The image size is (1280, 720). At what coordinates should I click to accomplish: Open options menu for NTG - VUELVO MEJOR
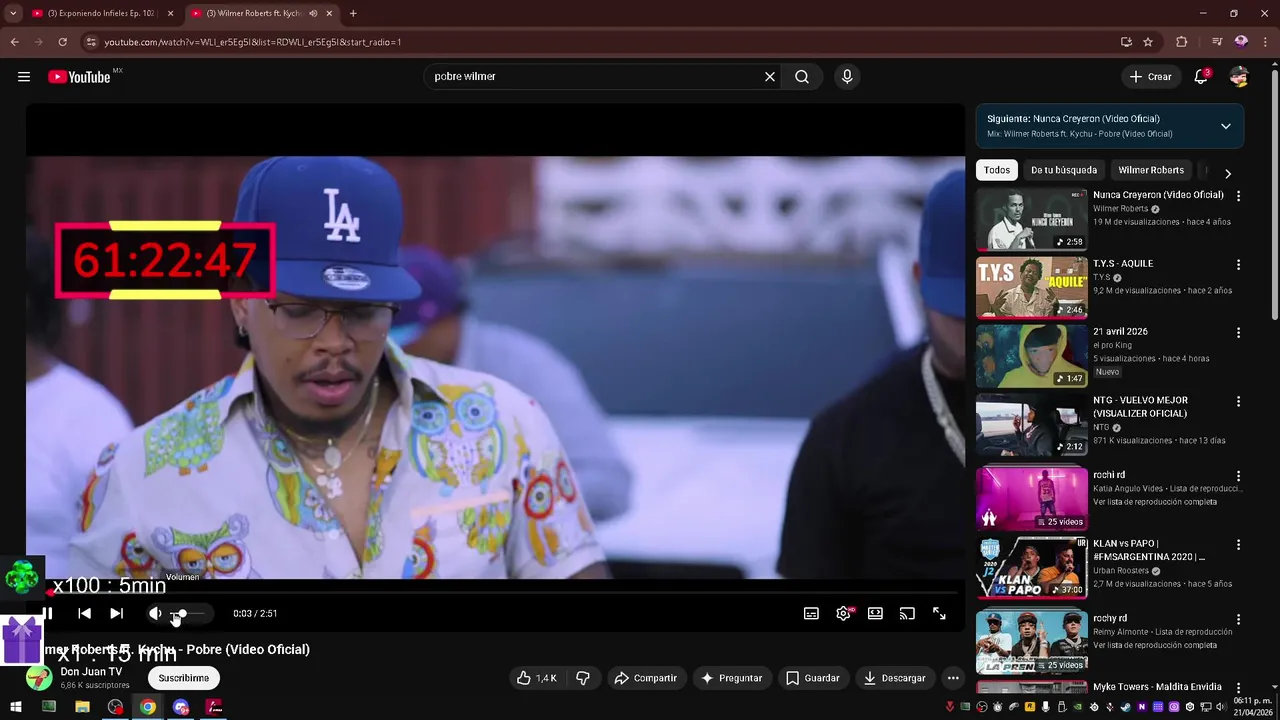coord(1238,402)
